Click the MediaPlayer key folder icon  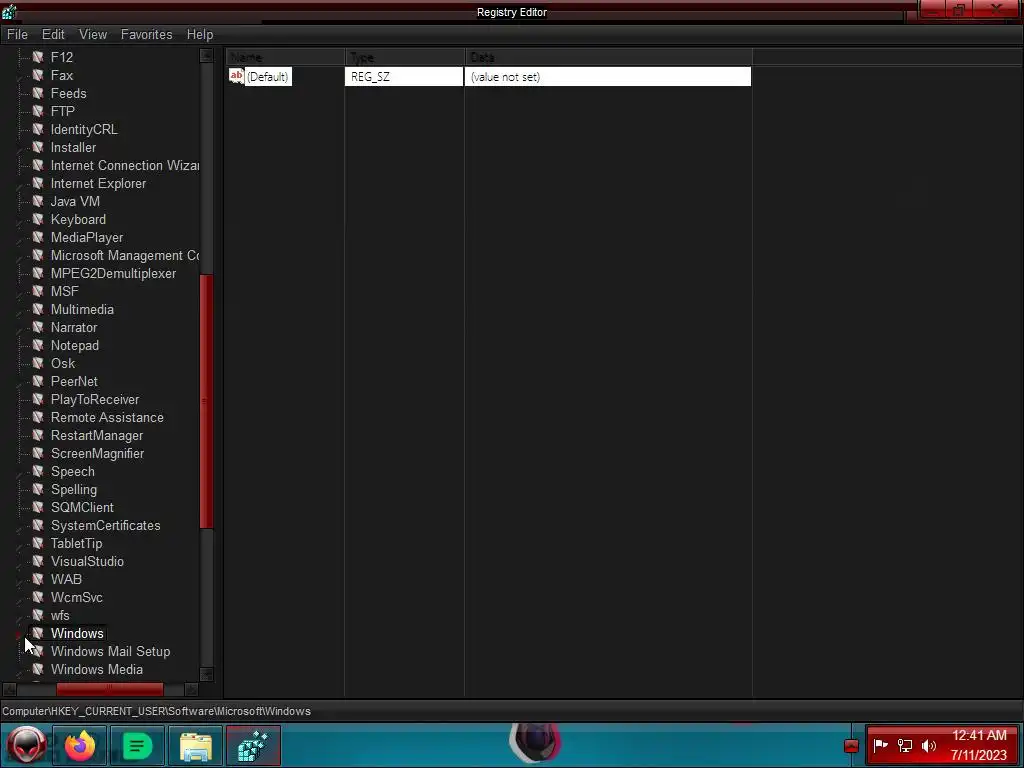[38, 238]
